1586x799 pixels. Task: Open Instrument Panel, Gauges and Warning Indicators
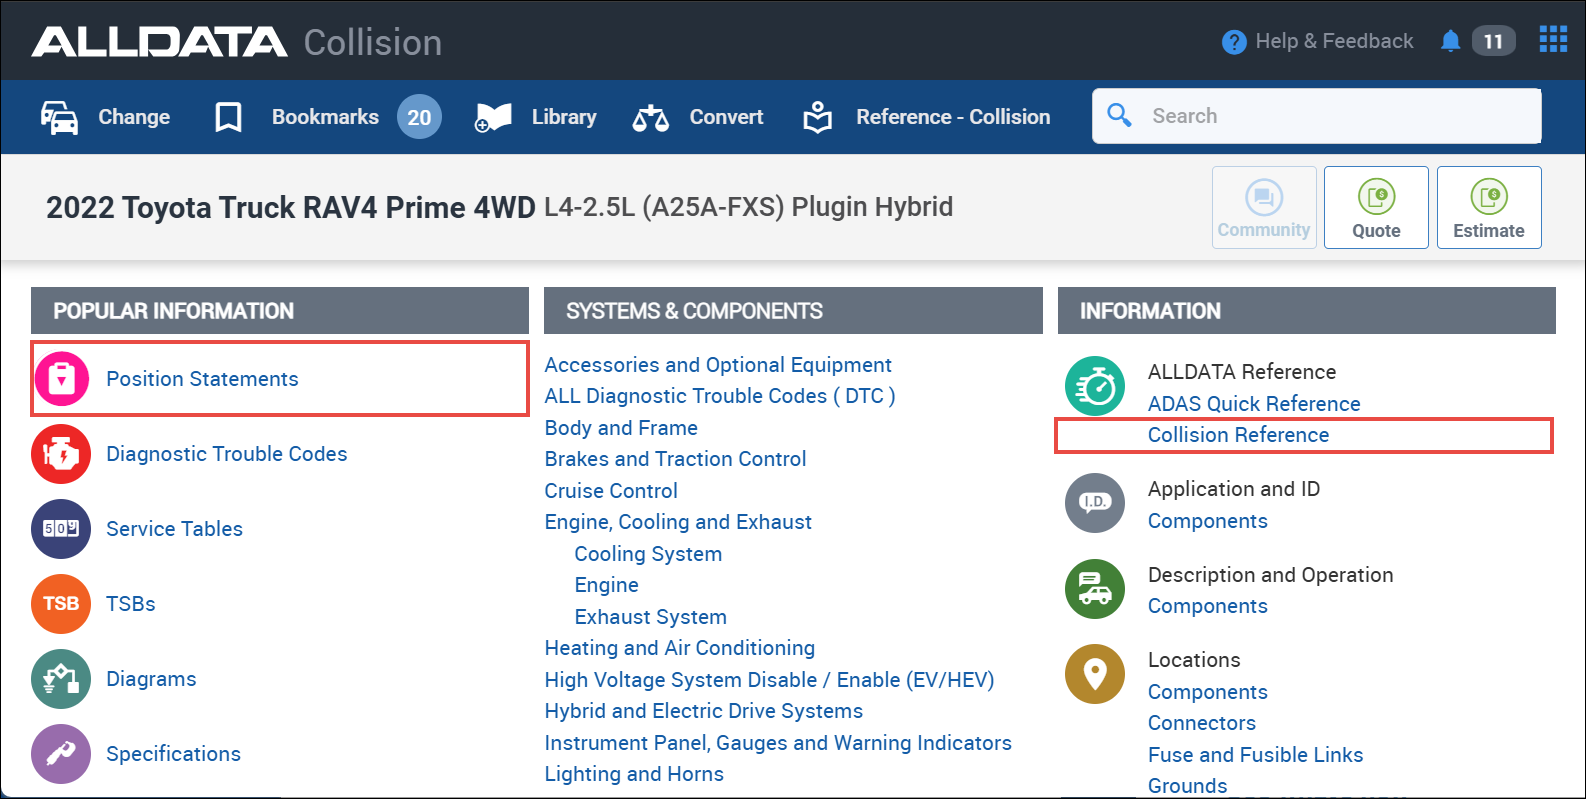[x=778, y=743]
